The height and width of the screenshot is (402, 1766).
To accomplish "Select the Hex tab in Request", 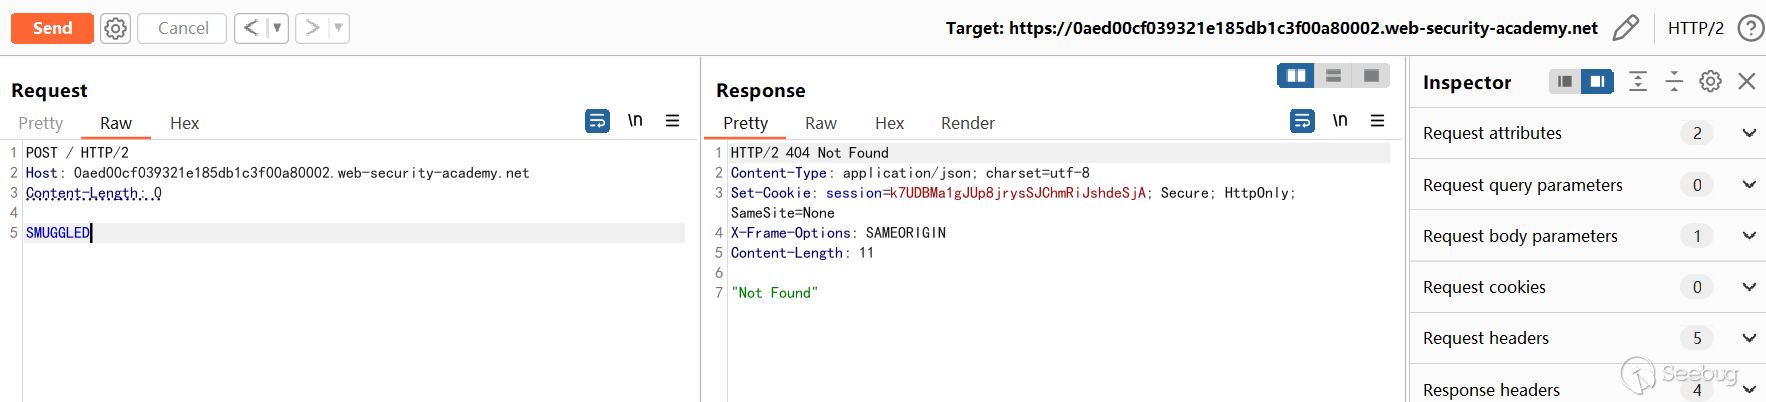I will pos(184,123).
